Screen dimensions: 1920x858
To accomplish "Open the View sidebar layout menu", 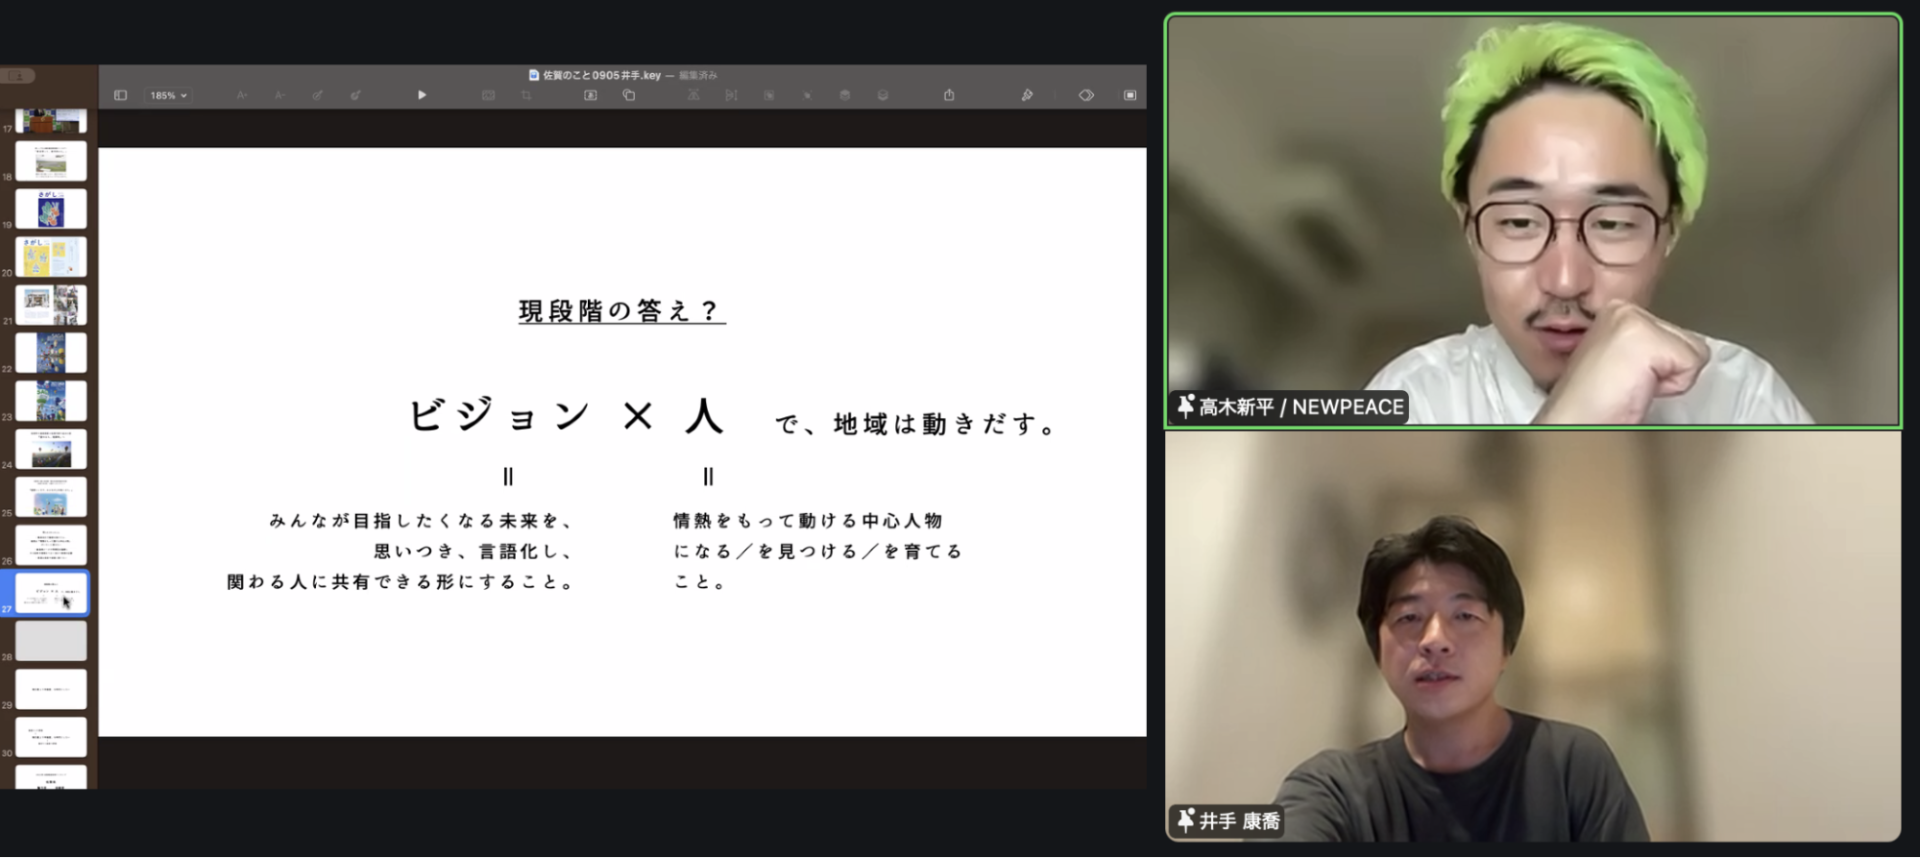I will point(121,95).
